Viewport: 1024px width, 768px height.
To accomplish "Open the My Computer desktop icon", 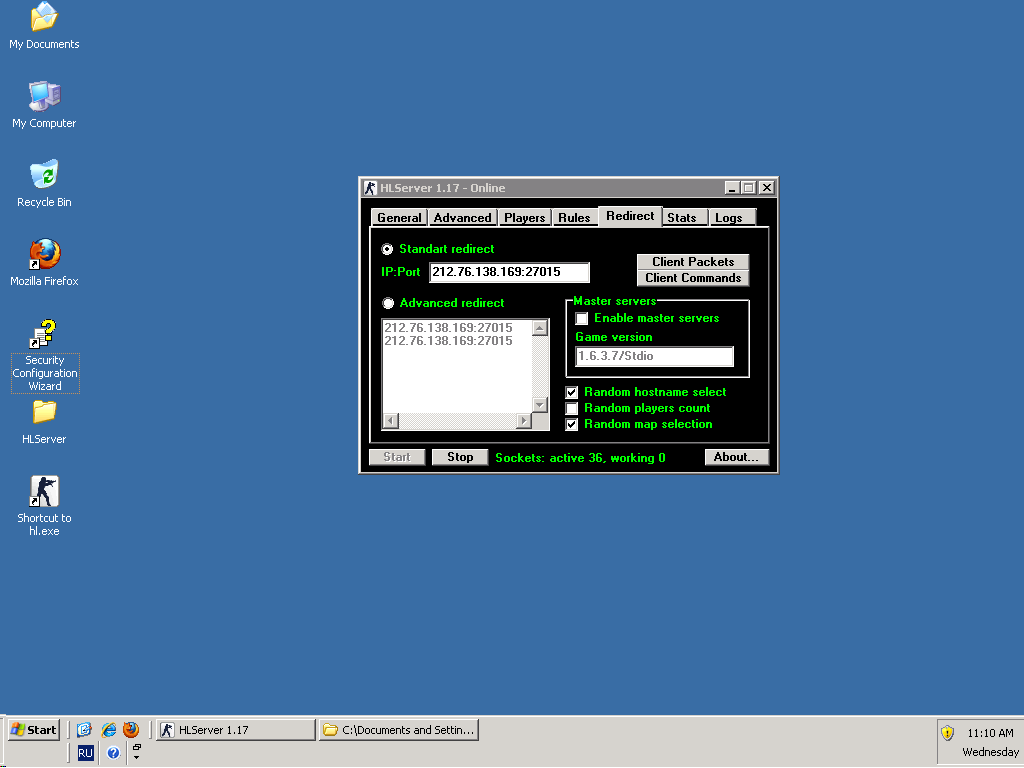I will coord(44,97).
